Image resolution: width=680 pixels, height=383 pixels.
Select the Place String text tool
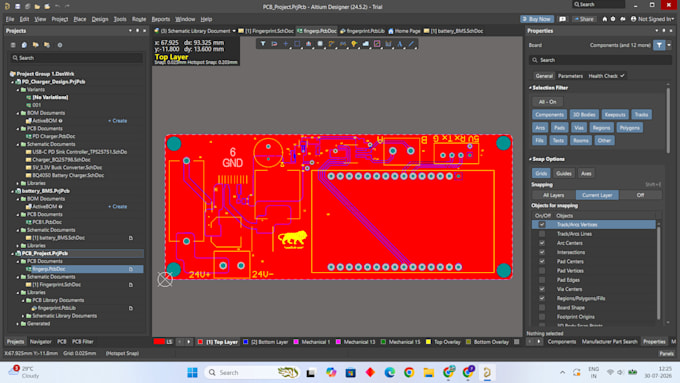pyautogui.click(x=399, y=43)
